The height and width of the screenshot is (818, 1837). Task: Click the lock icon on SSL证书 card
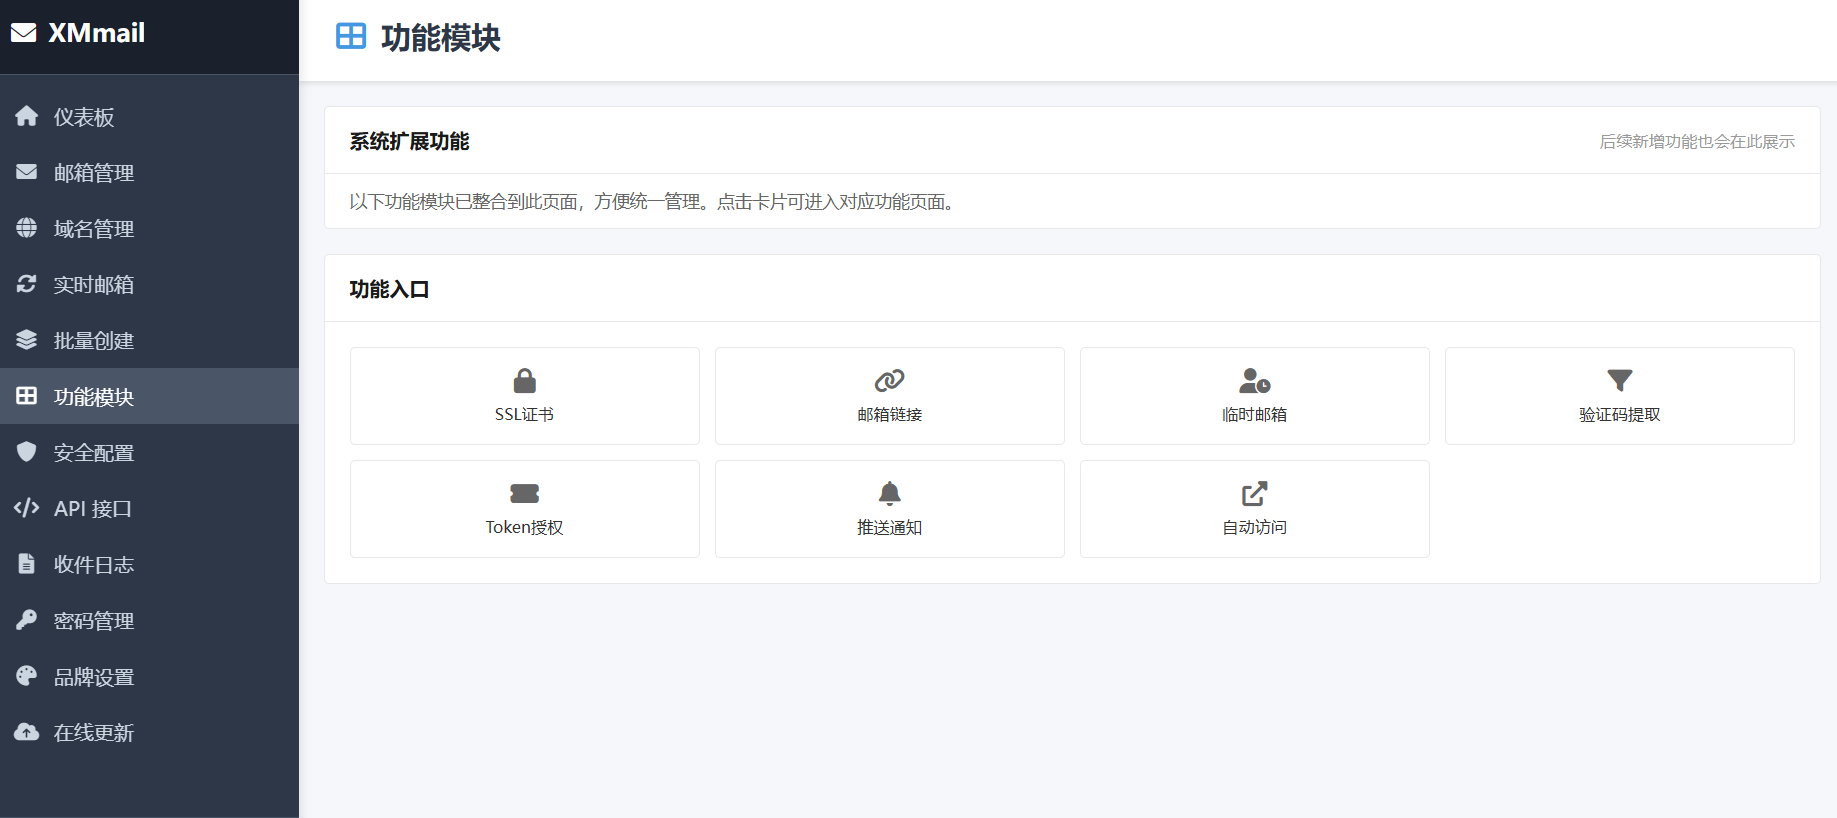[x=525, y=381]
